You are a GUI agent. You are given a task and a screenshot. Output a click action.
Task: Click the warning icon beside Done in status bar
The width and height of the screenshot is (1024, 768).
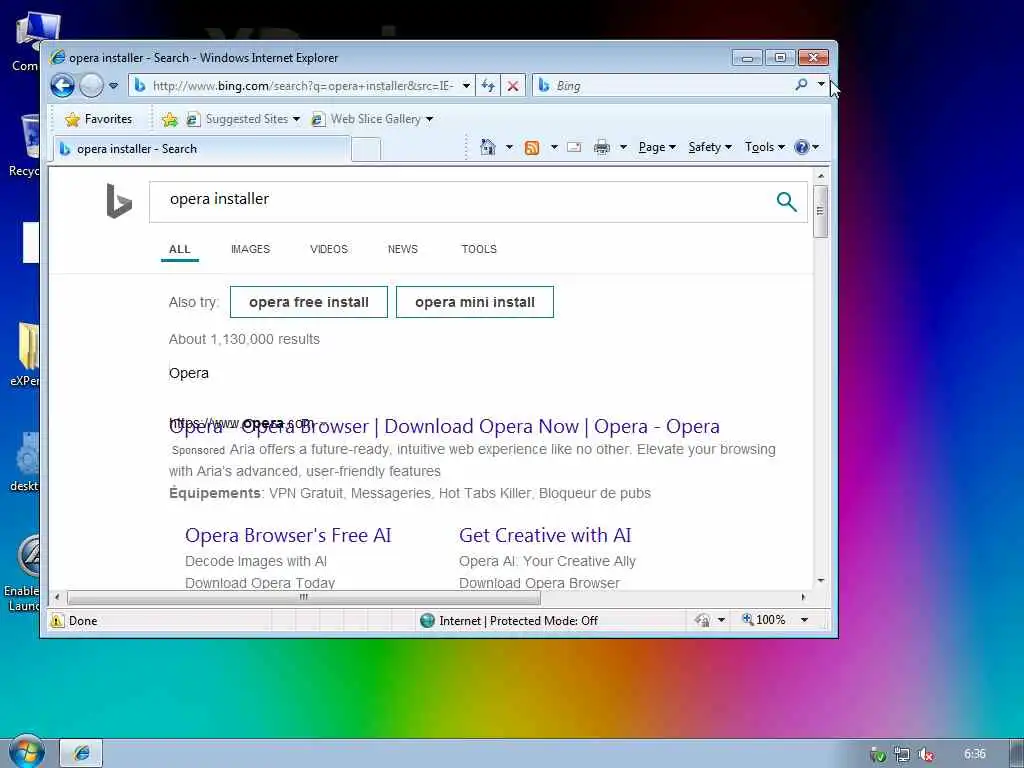pos(57,620)
